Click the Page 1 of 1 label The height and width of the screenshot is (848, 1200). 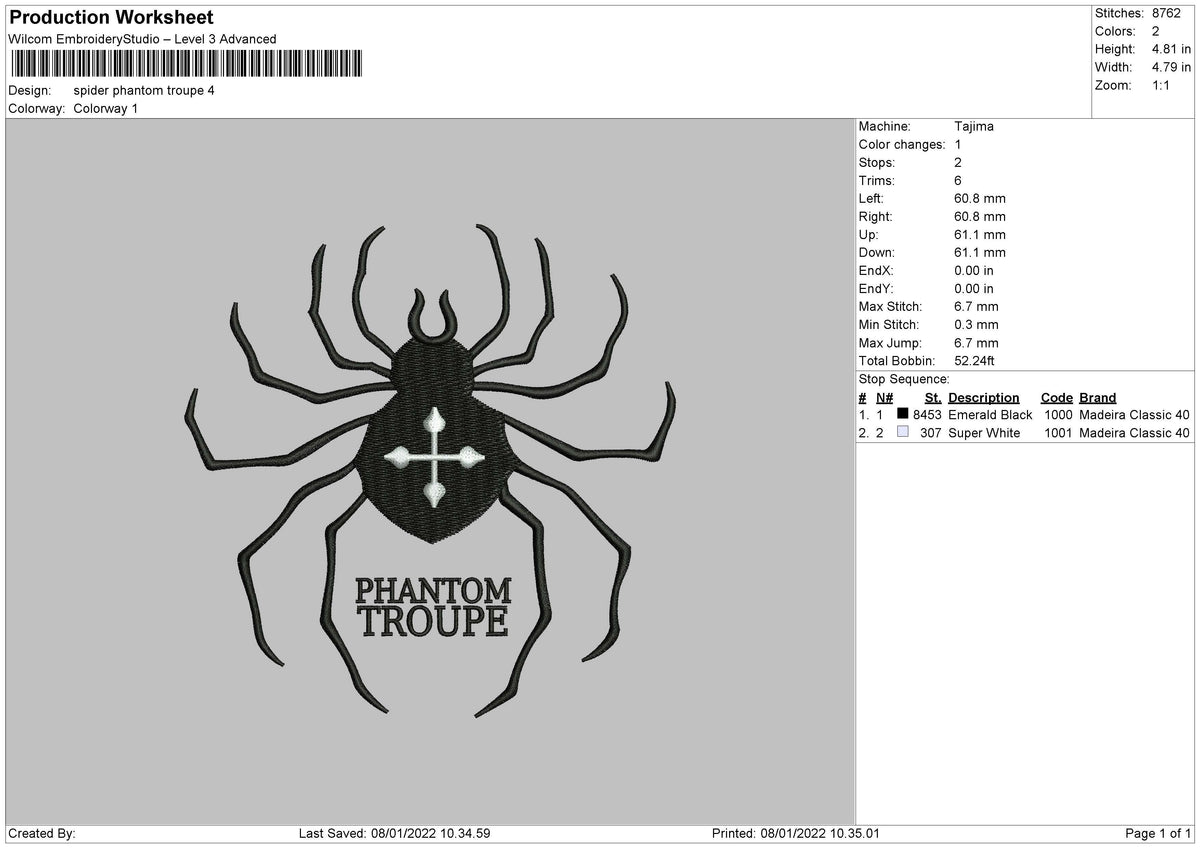(1157, 831)
